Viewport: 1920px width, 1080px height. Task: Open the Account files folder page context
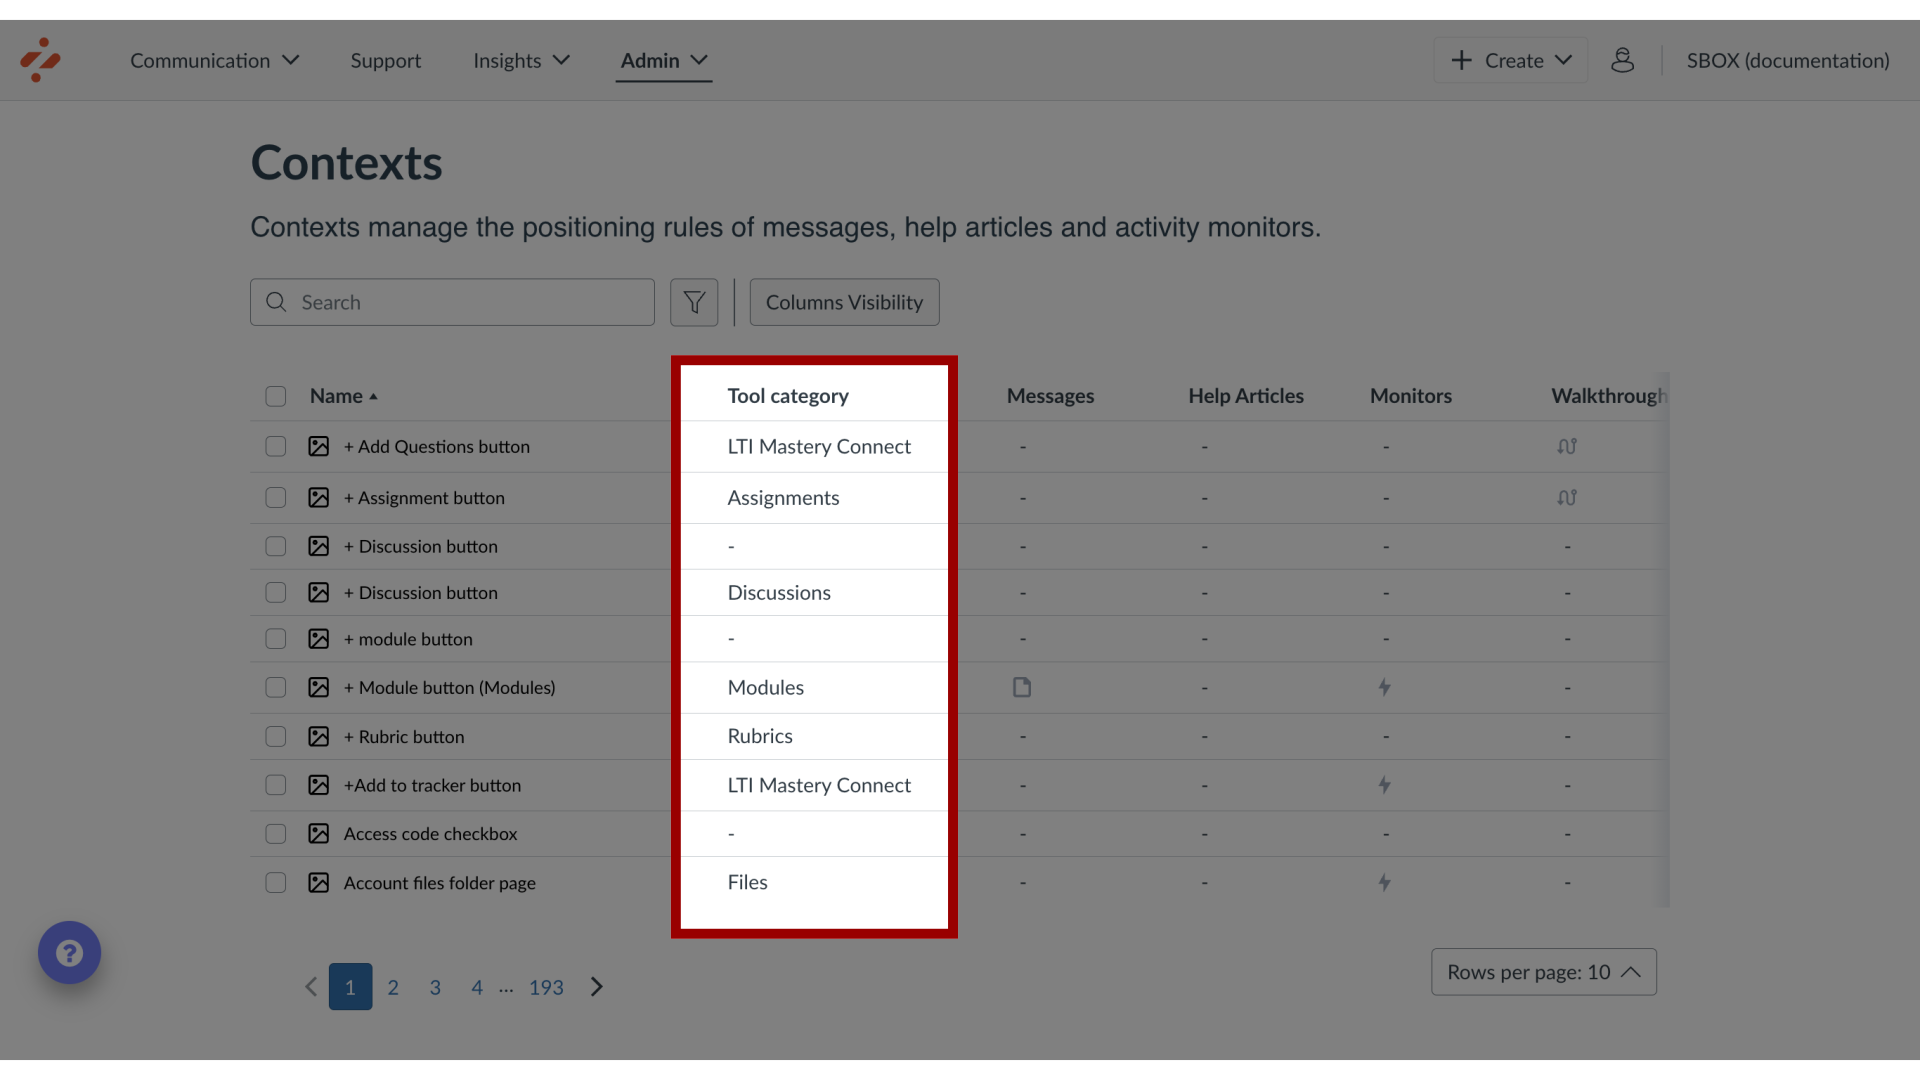tap(440, 882)
